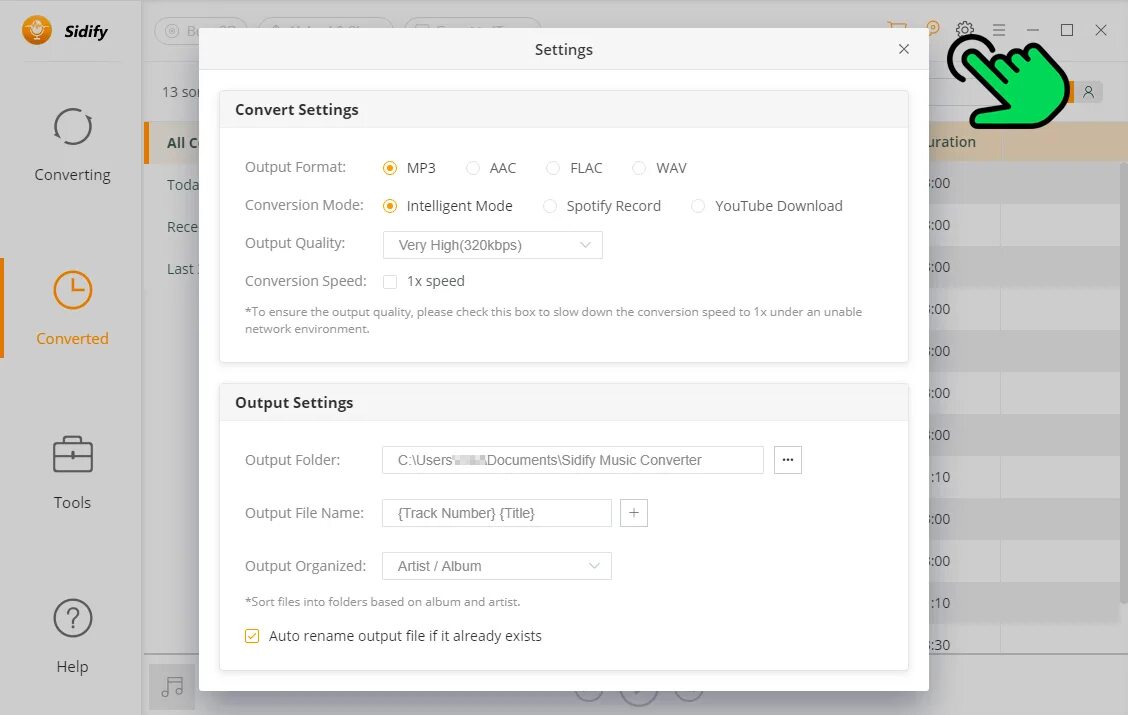The width and height of the screenshot is (1128, 715).
Task: Choose WAV output format
Action: pyautogui.click(x=639, y=168)
